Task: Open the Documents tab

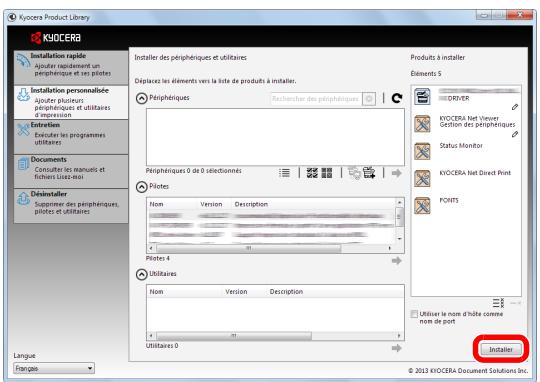Action: coord(71,171)
